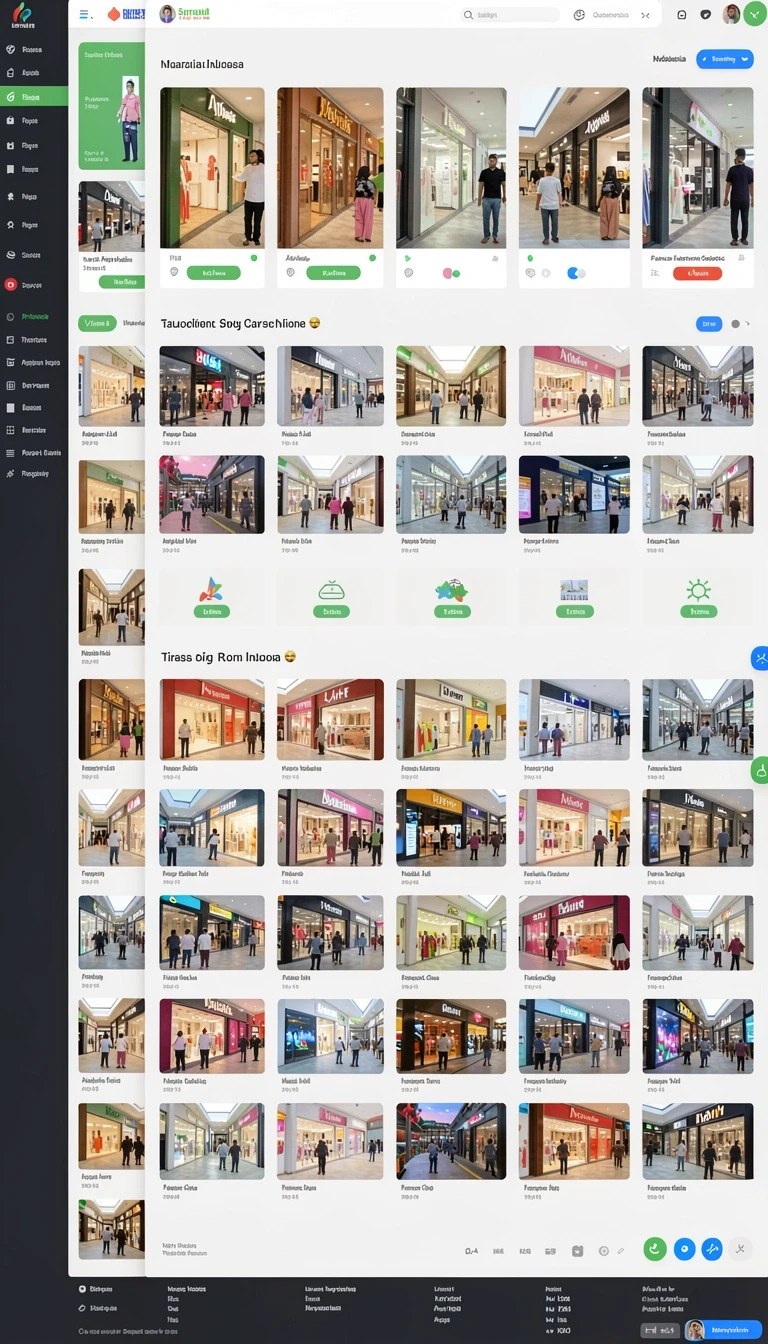This screenshot has width=768, height=1344.
Task: Click the green pill under the sun icon
Action: click(699, 611)
